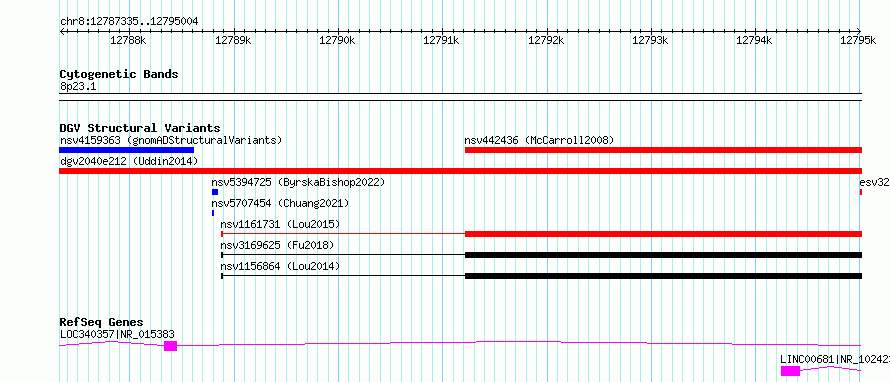Click the magenta LINC00681 exon block

click(x=790, y=371)
